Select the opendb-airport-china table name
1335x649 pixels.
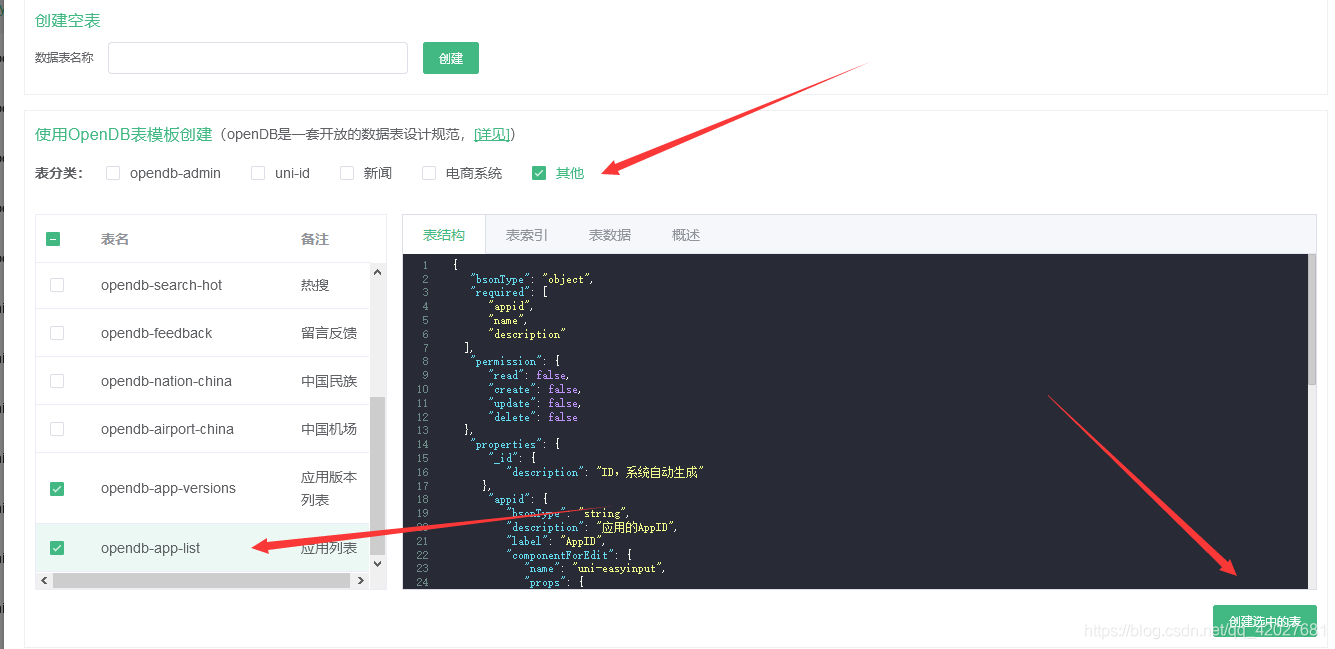point(168,429)
